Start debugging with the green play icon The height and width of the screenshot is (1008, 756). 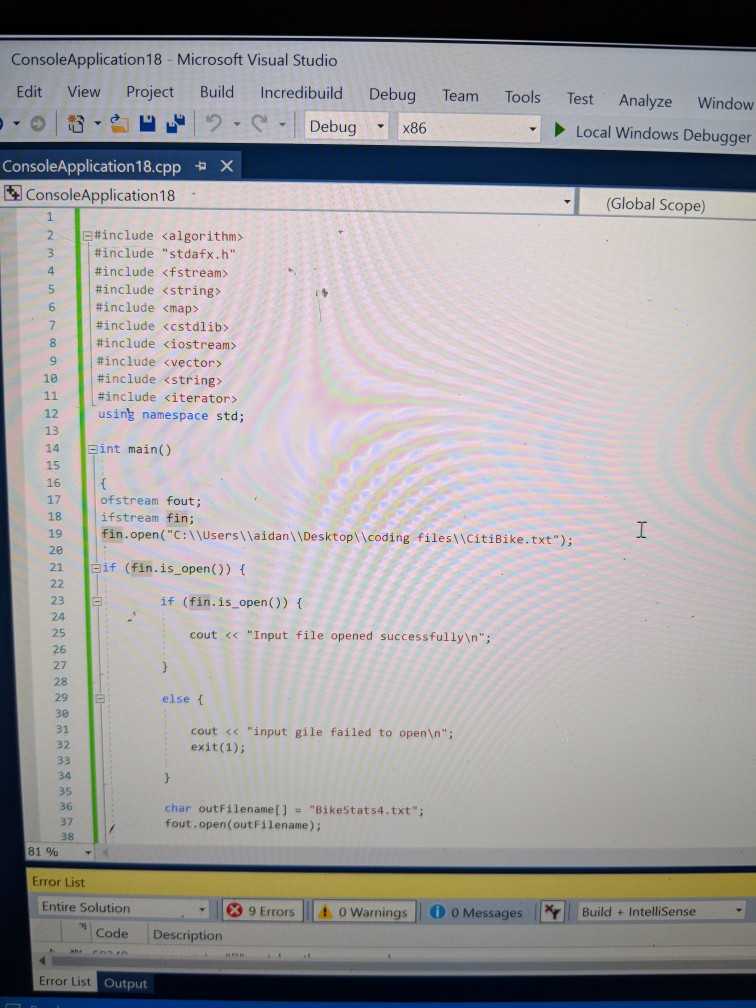pos(559,130)
